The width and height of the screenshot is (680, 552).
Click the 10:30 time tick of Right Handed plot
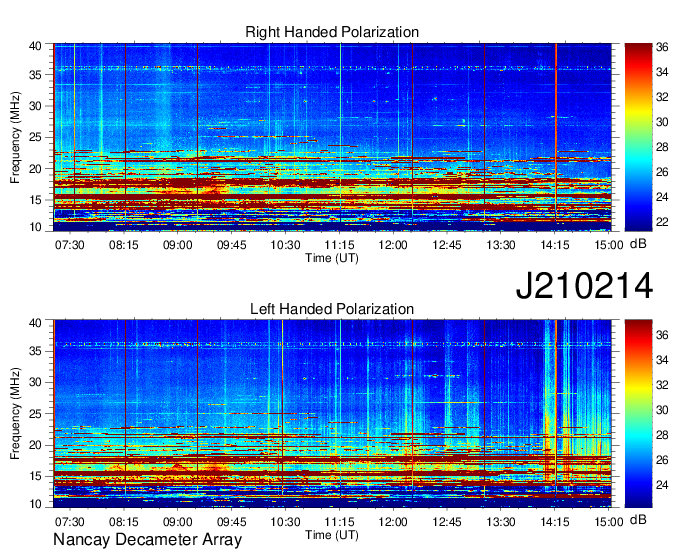[x=285, y=245]
